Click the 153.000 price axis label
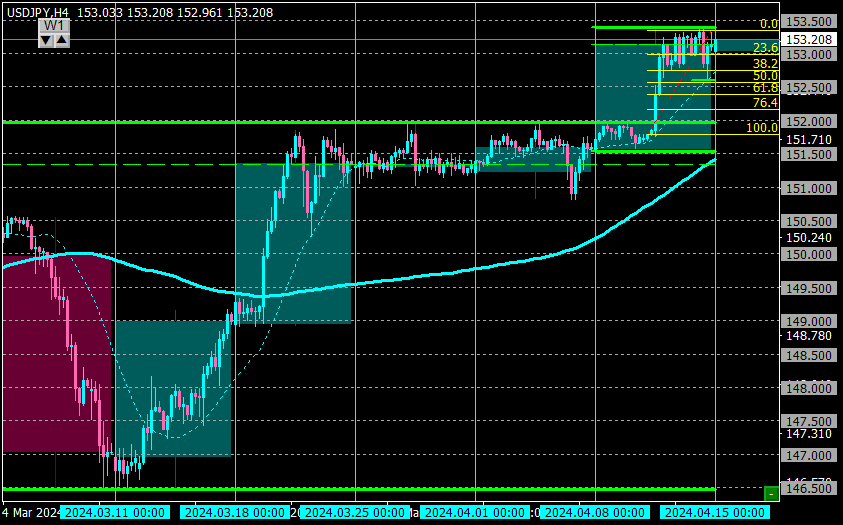This screenshot has height=525, width=843. click(809, 55)
